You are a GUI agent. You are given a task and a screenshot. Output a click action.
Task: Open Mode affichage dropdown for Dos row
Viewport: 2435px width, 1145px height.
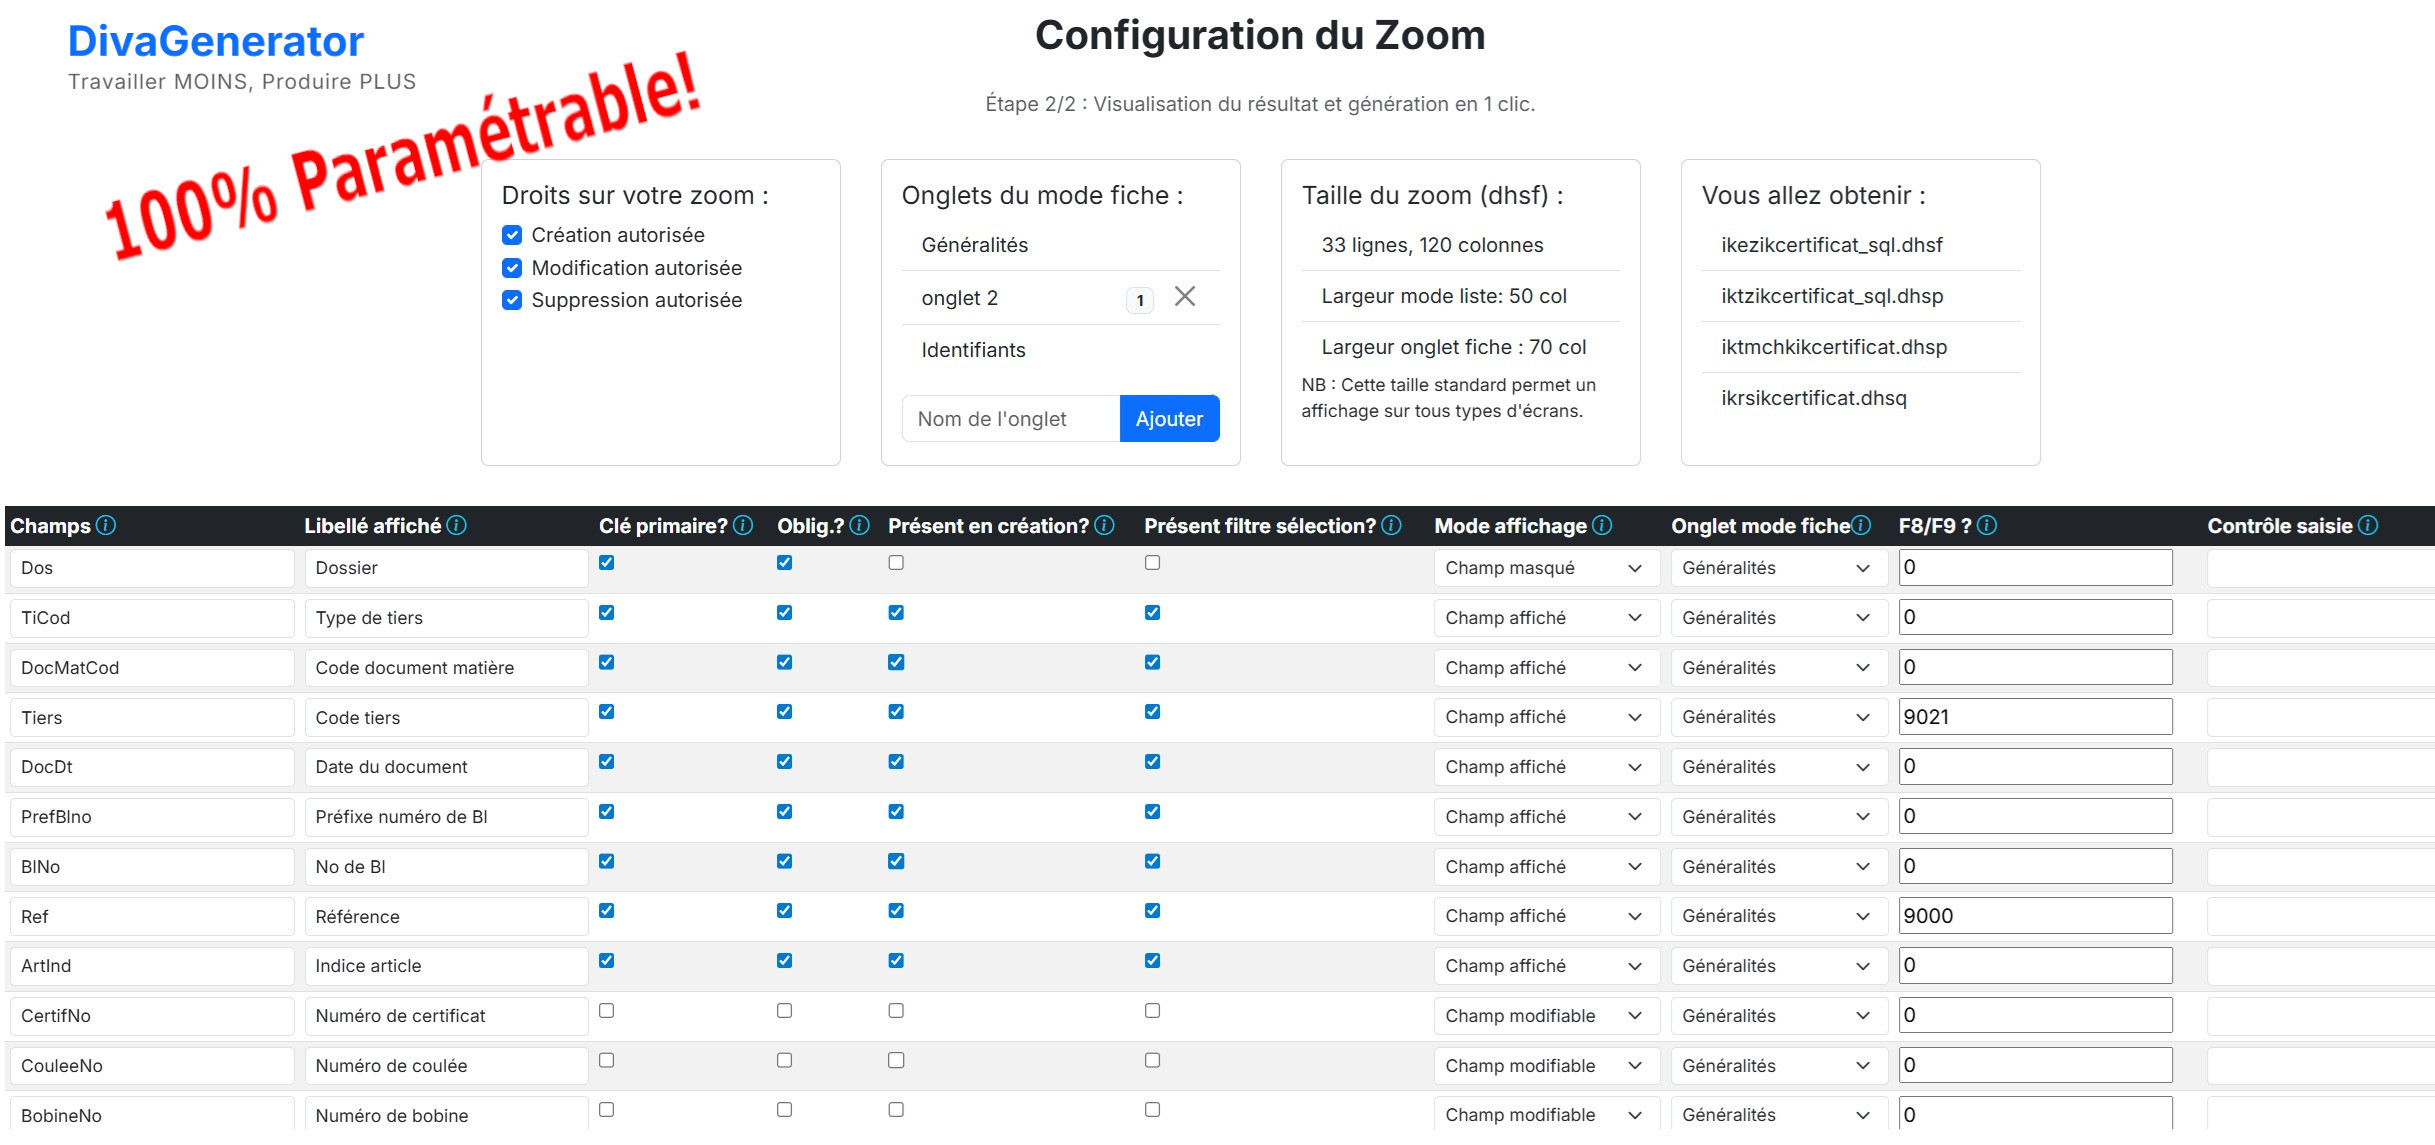(1545, 568)
